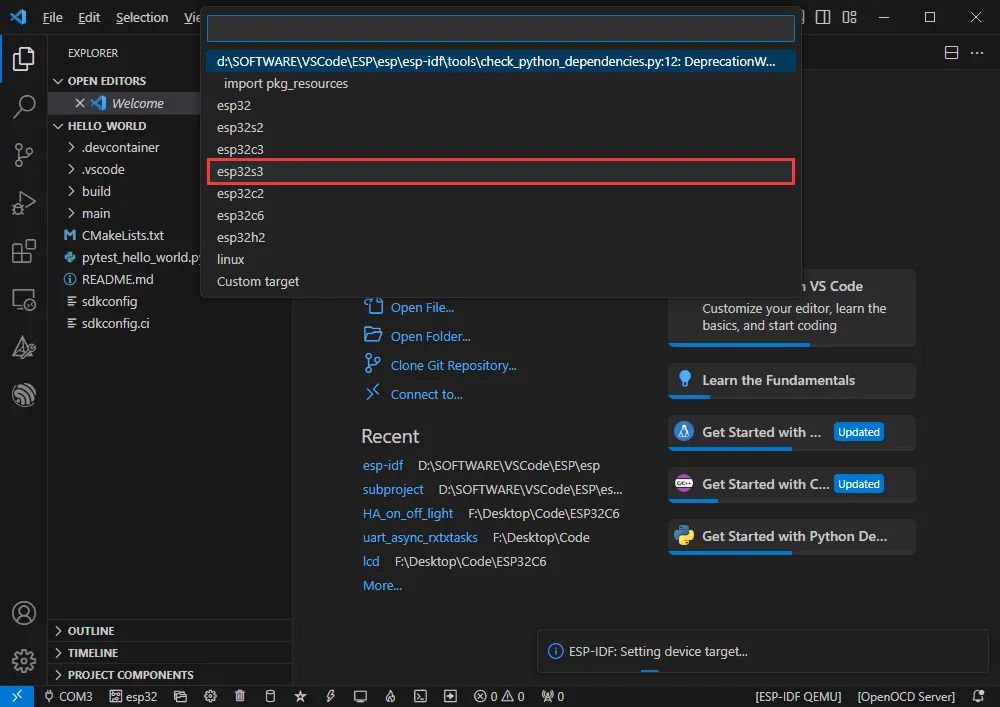Image resolution: width=1000 pixels, height=707 pixels.
Task: Open the Selection menu
Action: click(142, 17)
